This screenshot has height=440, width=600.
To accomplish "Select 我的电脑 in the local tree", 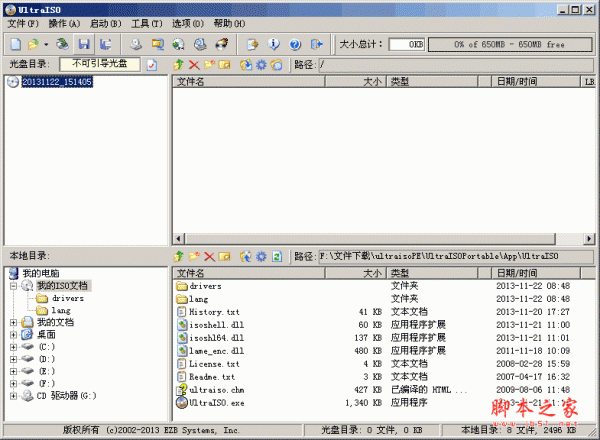I will [41, 273].
